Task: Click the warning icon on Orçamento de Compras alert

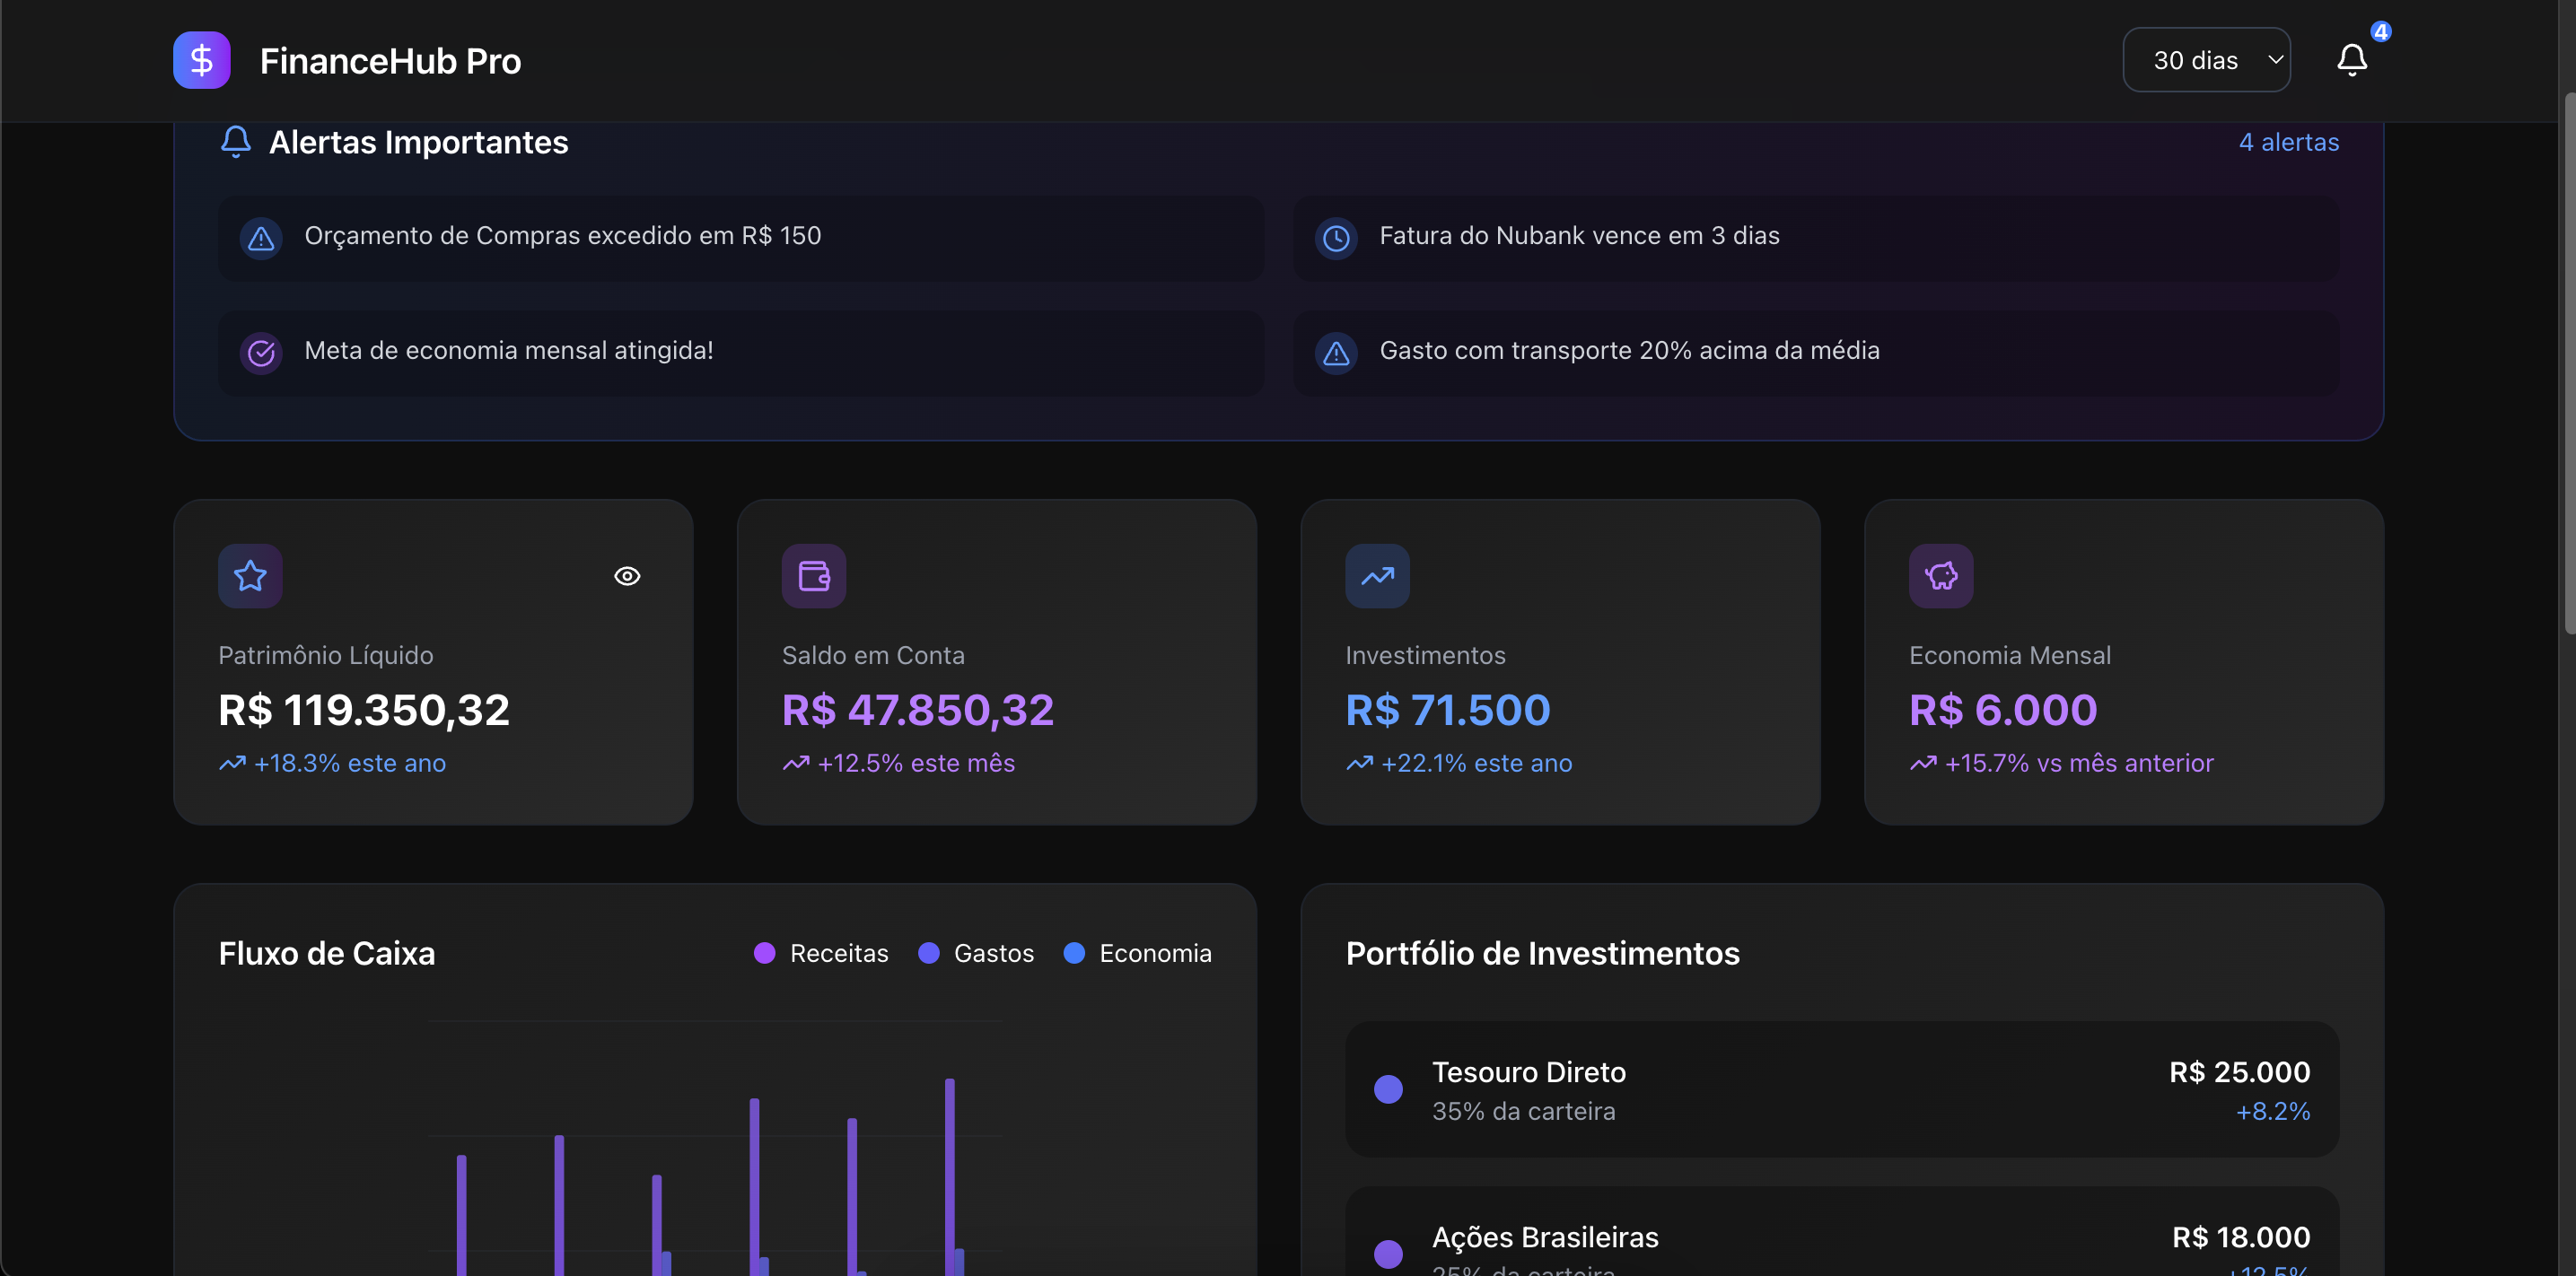Action: pyautogui.click(x=260, y=238)
